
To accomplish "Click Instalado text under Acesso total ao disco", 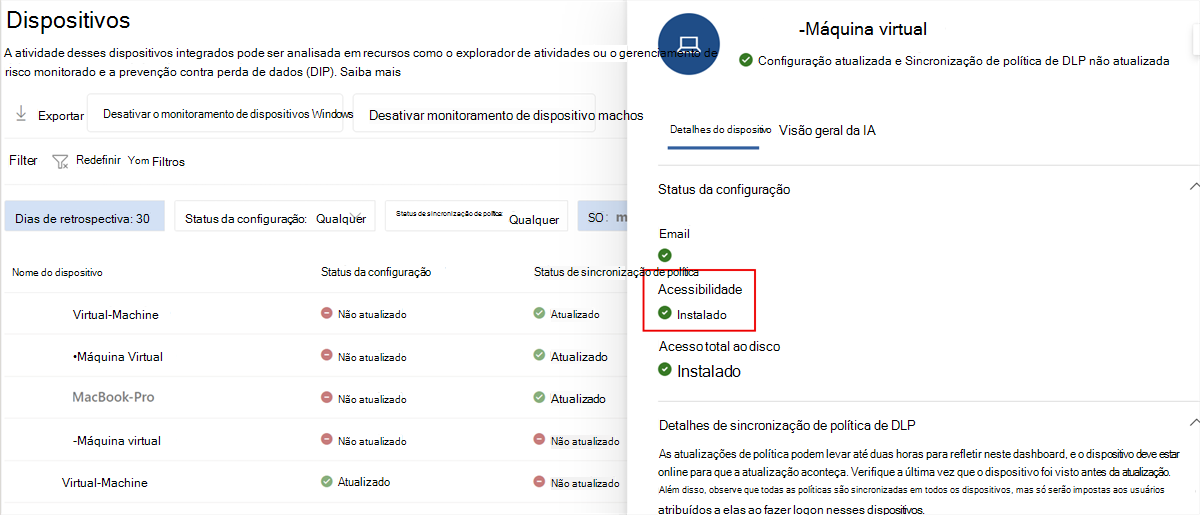I will click(709, 371).
